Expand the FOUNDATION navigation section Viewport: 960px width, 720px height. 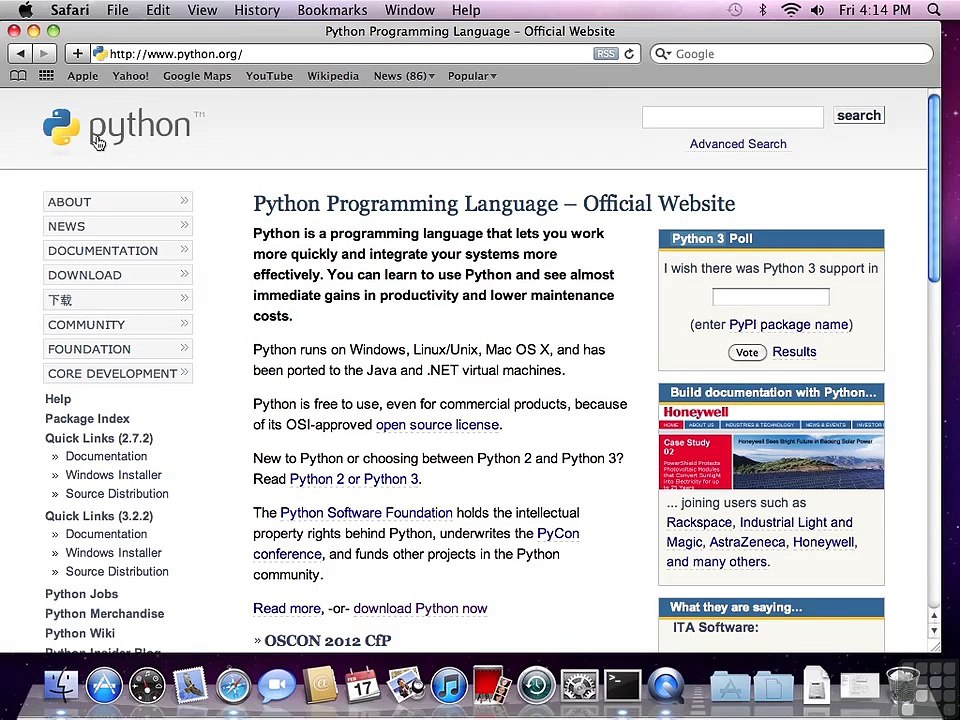[118, 349]
